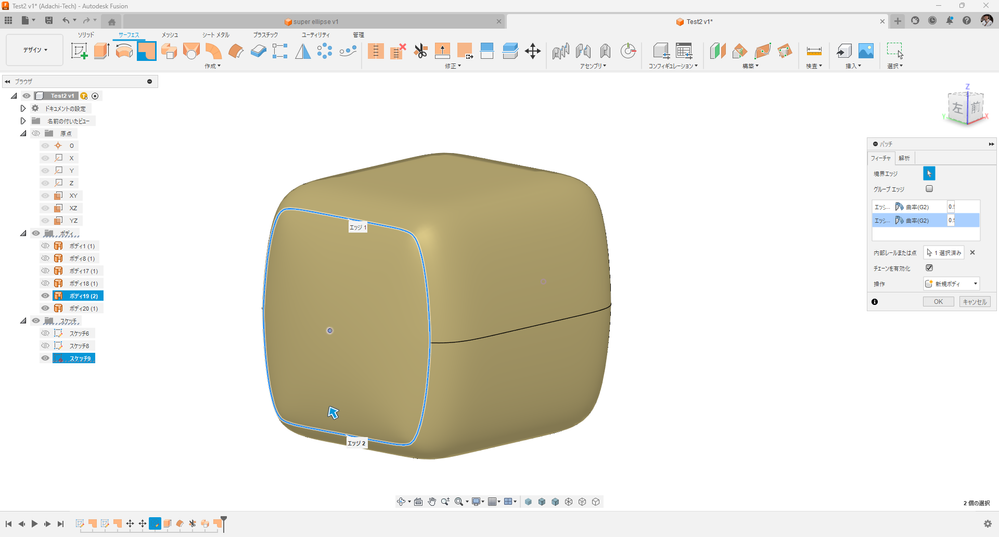Select the surface Loft tool icon
Image resolution: width=999 pixels, height=537 pixels.
tap(191, 51)
